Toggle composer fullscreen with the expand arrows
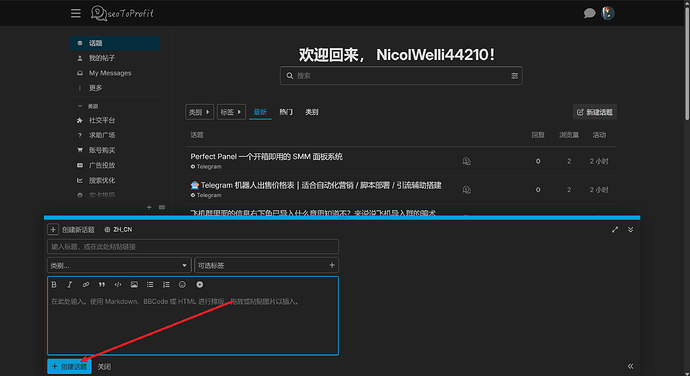This screenshot has height=376, width=690. (x=615, y=229)
